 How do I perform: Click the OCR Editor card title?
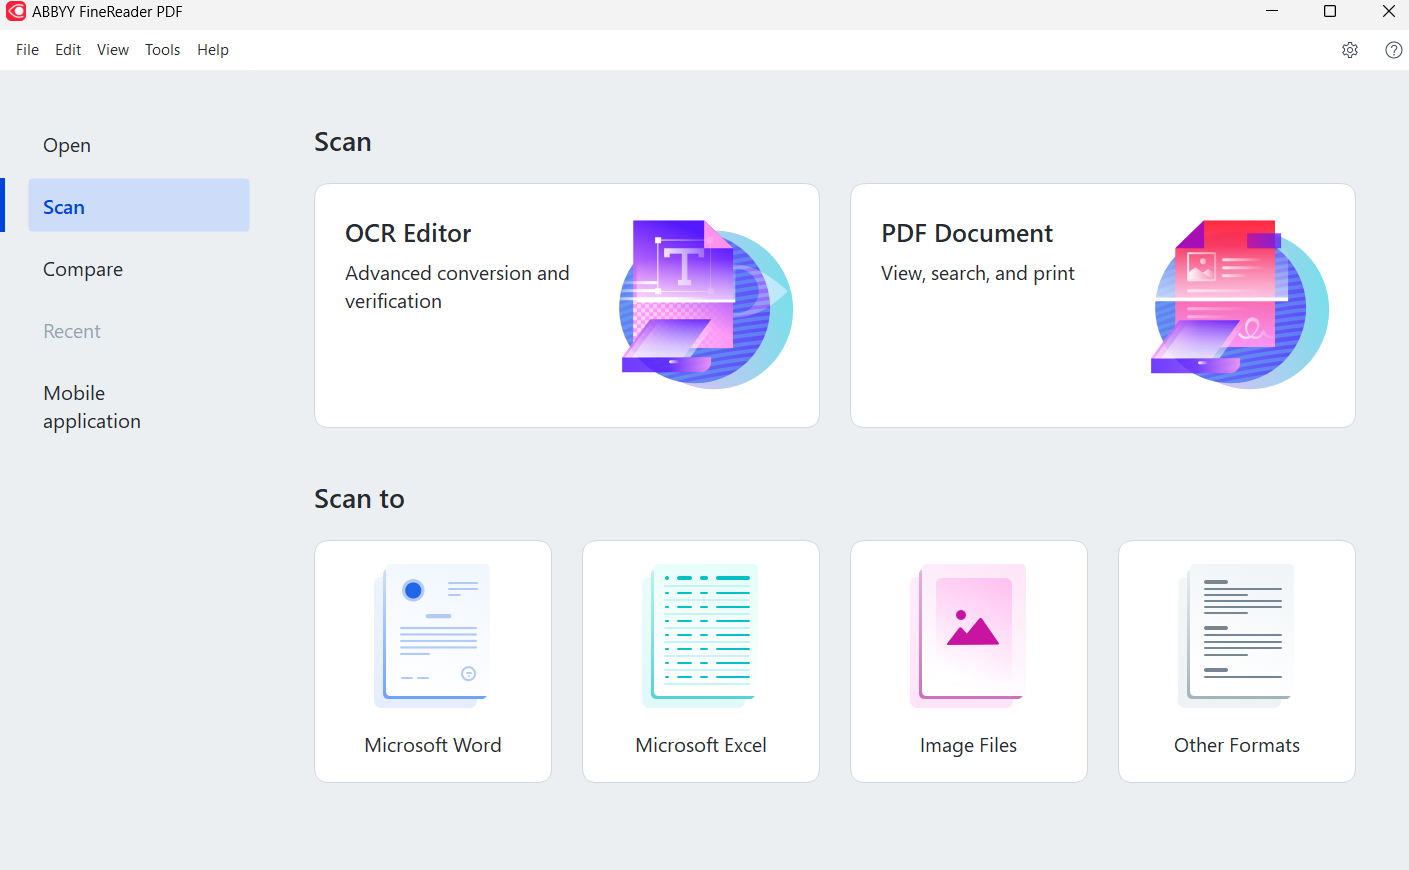(408, 234)
